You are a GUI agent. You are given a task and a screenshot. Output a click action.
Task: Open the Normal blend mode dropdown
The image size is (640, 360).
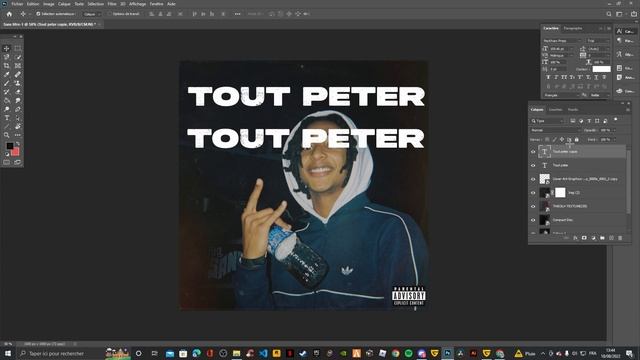click(x=555, y=130)
